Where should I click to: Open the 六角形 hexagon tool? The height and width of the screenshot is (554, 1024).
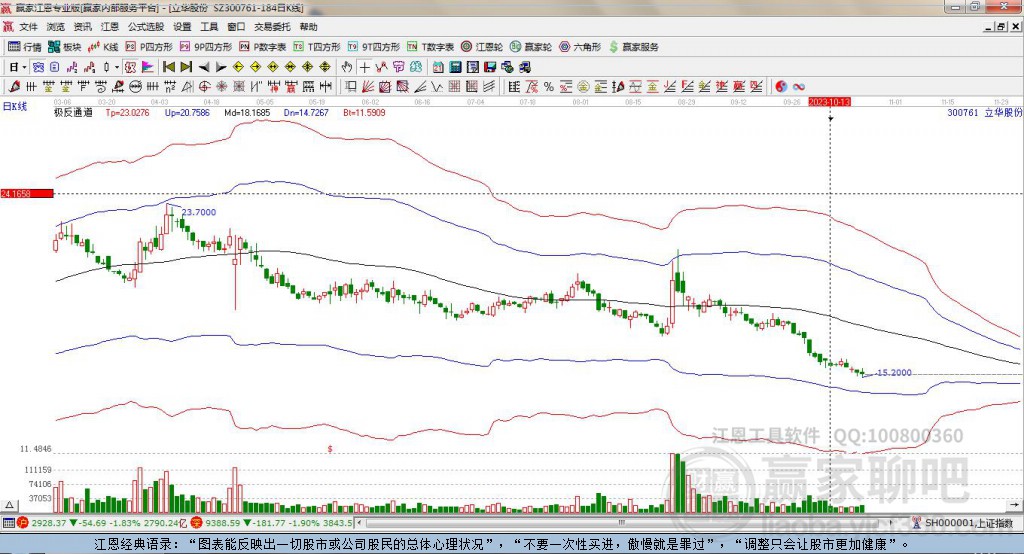coord(580,47)
